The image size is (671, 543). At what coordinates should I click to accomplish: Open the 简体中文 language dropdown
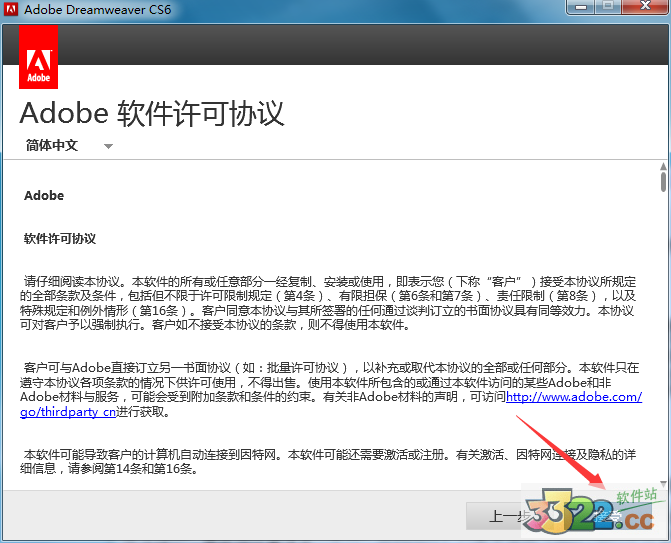click(x=69, y=145)
